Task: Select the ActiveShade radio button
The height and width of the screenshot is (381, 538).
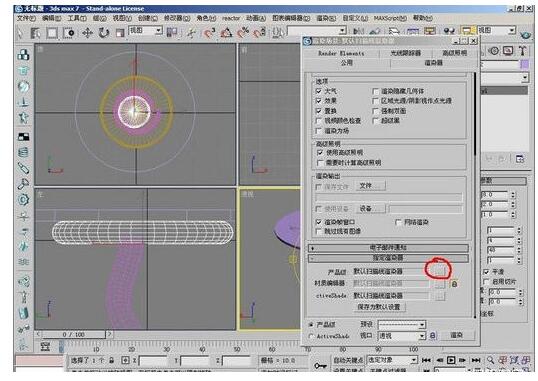Action: coord(311,336)
